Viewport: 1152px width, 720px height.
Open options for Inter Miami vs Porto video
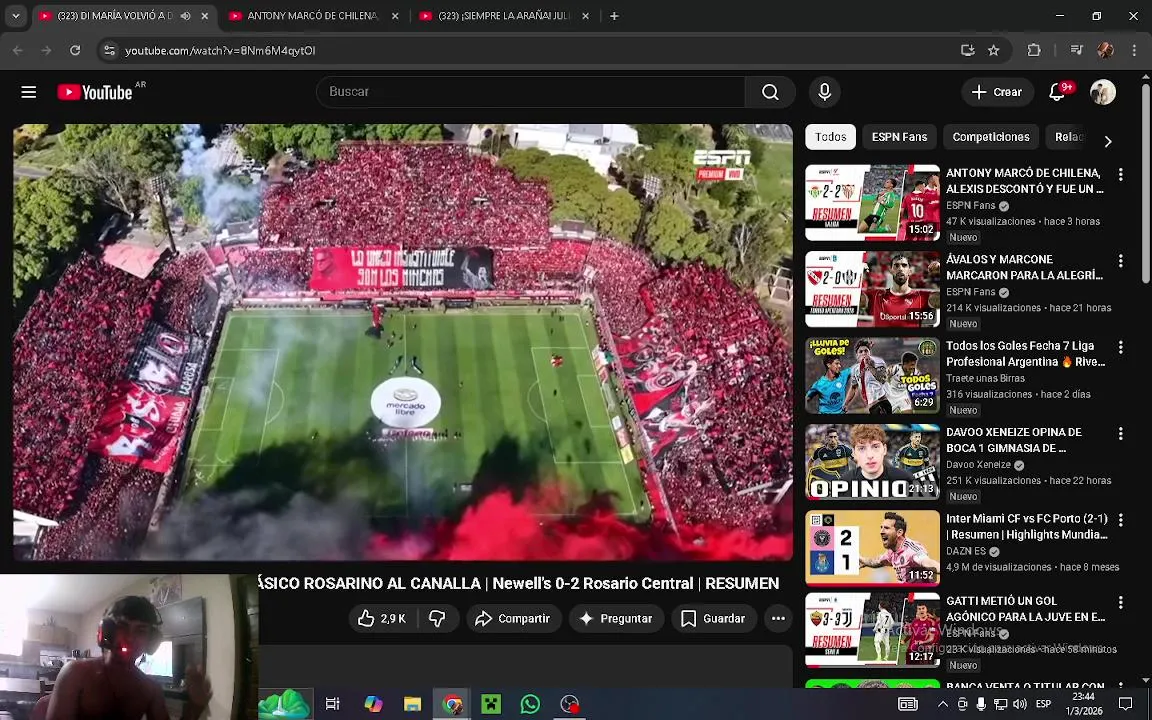click(1120, 519)
